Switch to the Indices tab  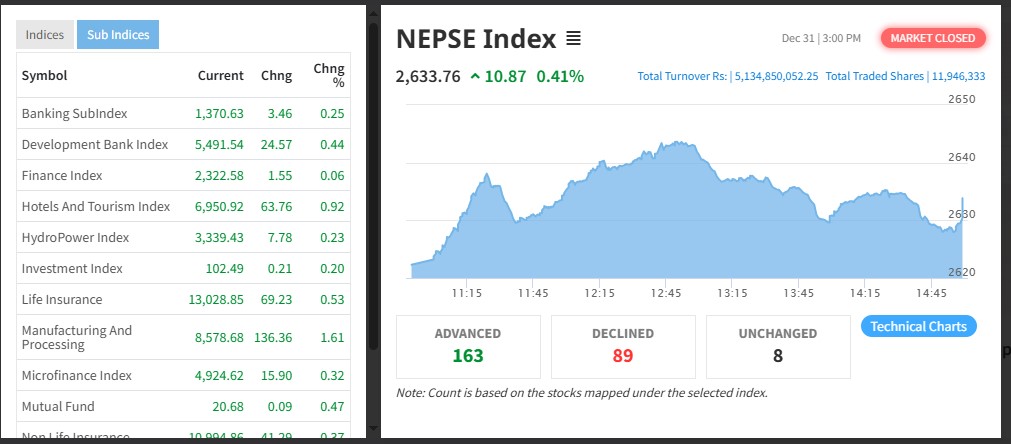[x=45, y=35]
